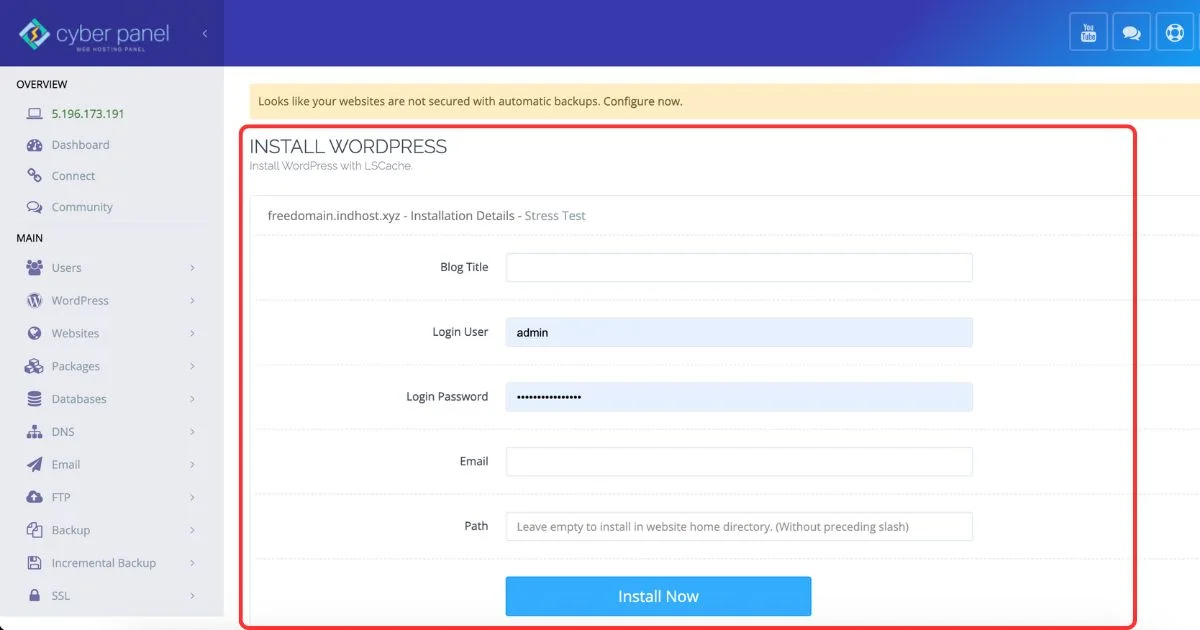
Task: Click the Community chat icon
Action: tap(34, 207)
